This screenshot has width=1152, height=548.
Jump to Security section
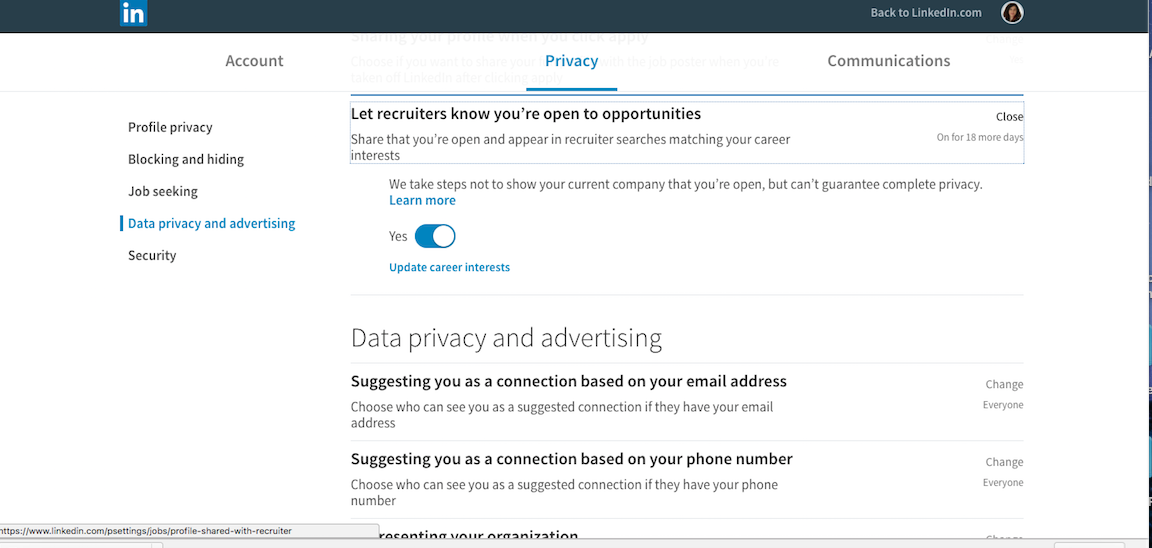point(152,256)
